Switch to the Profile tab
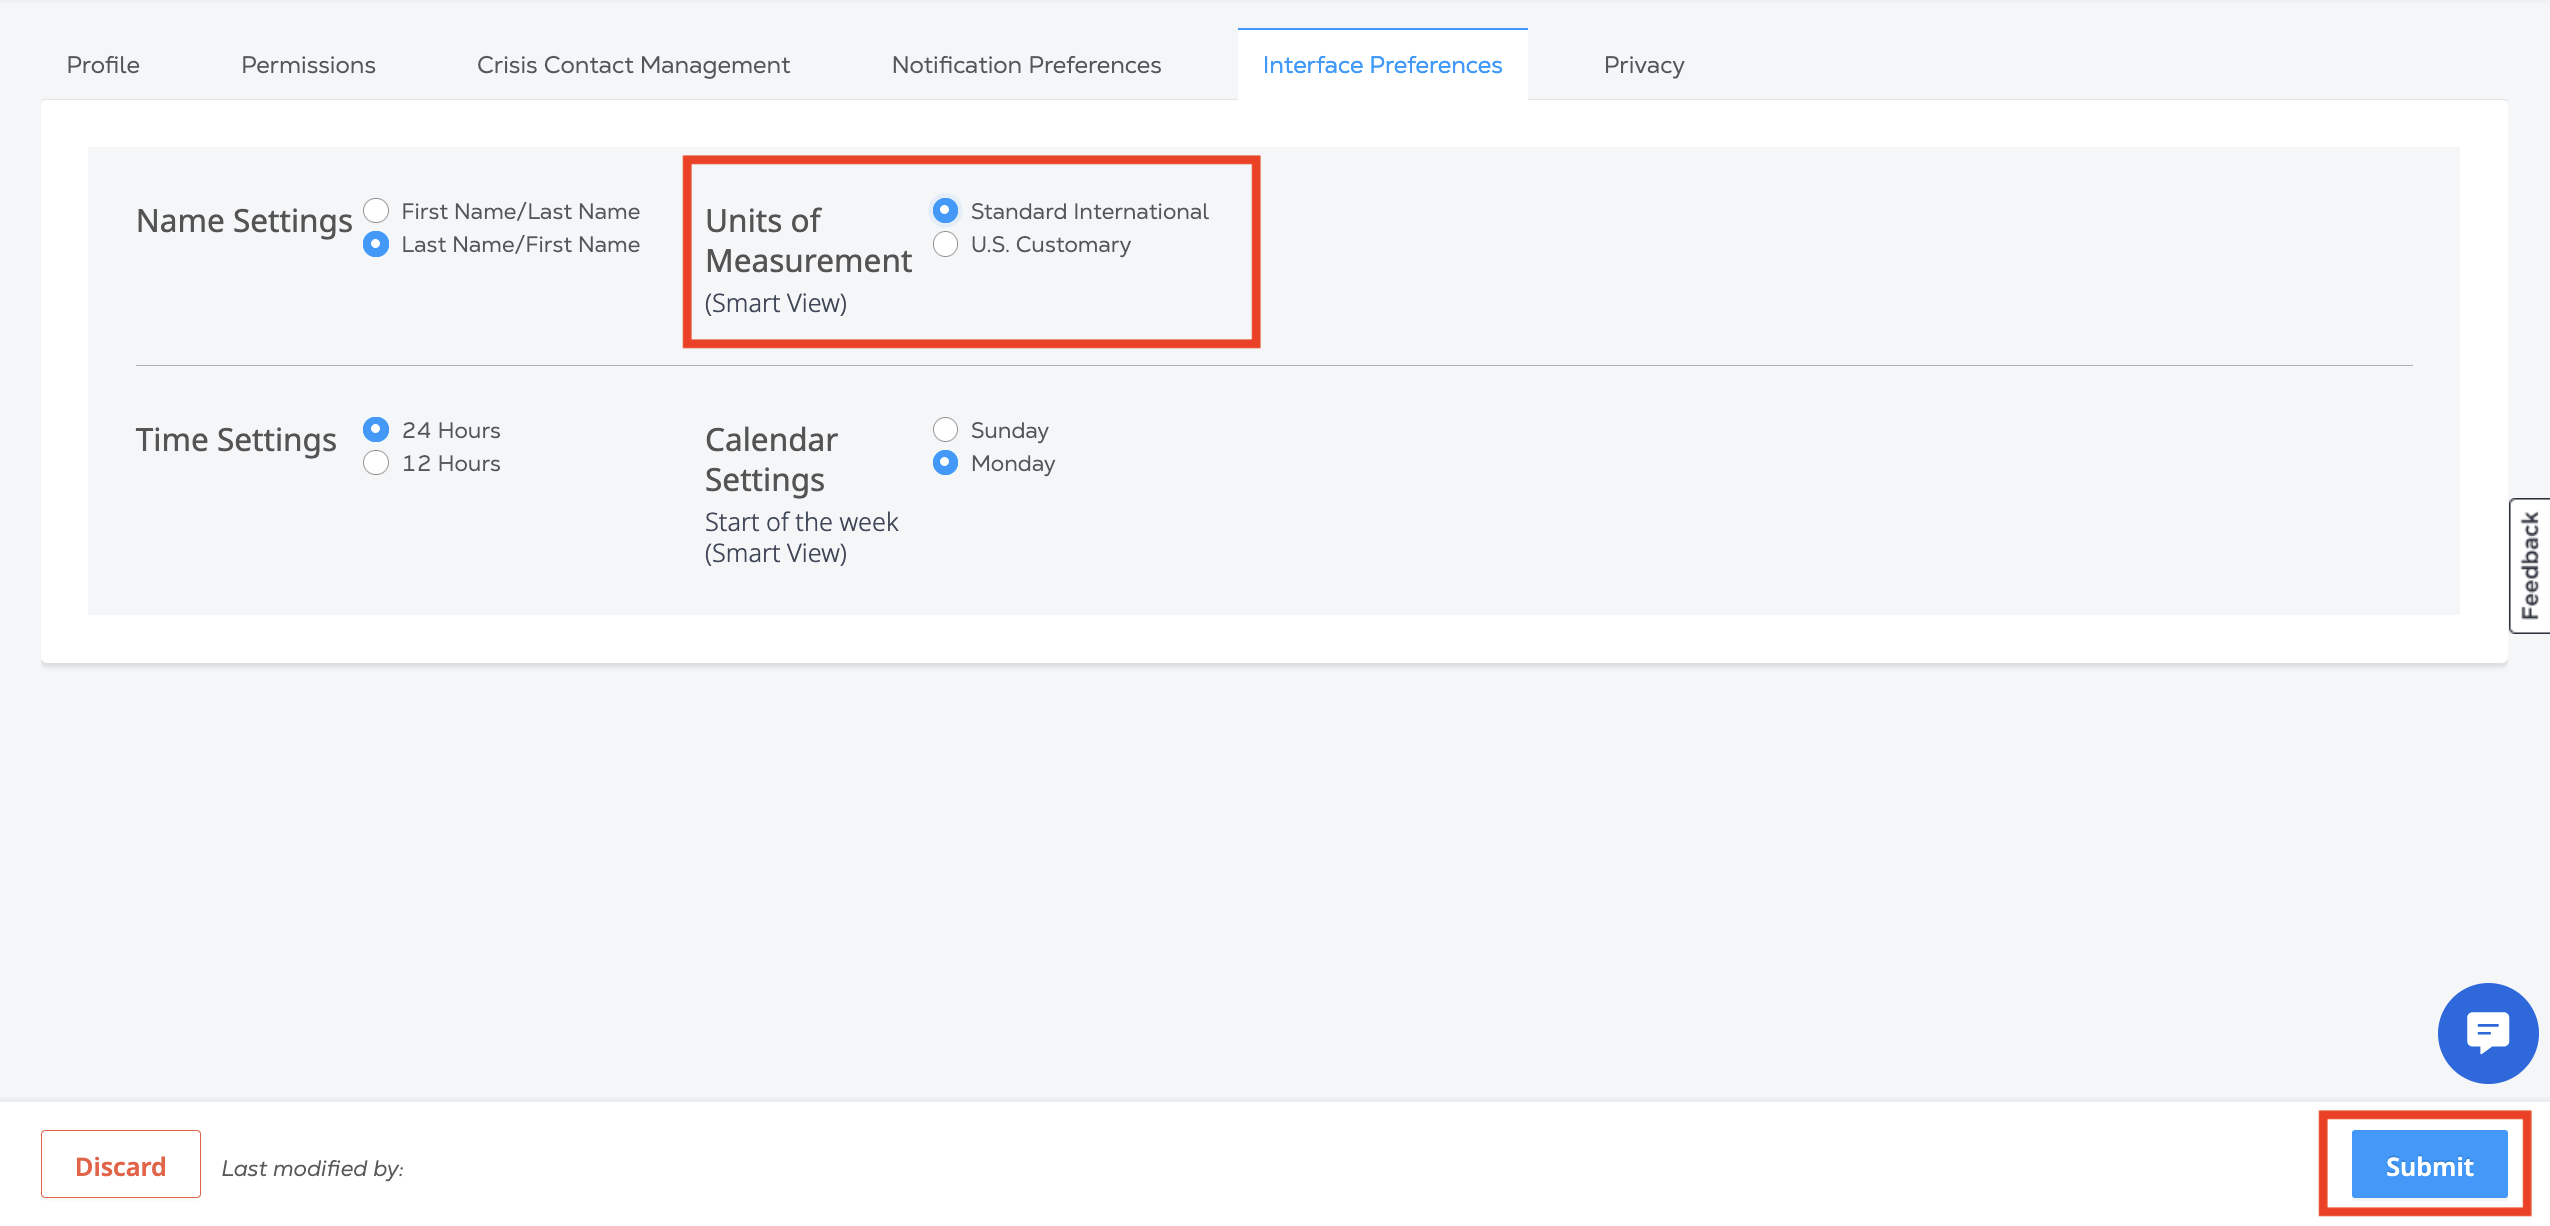Image resolution: width=2550 pixels, height=1226 pixels. pyautogui.click(x=103, y=65)
